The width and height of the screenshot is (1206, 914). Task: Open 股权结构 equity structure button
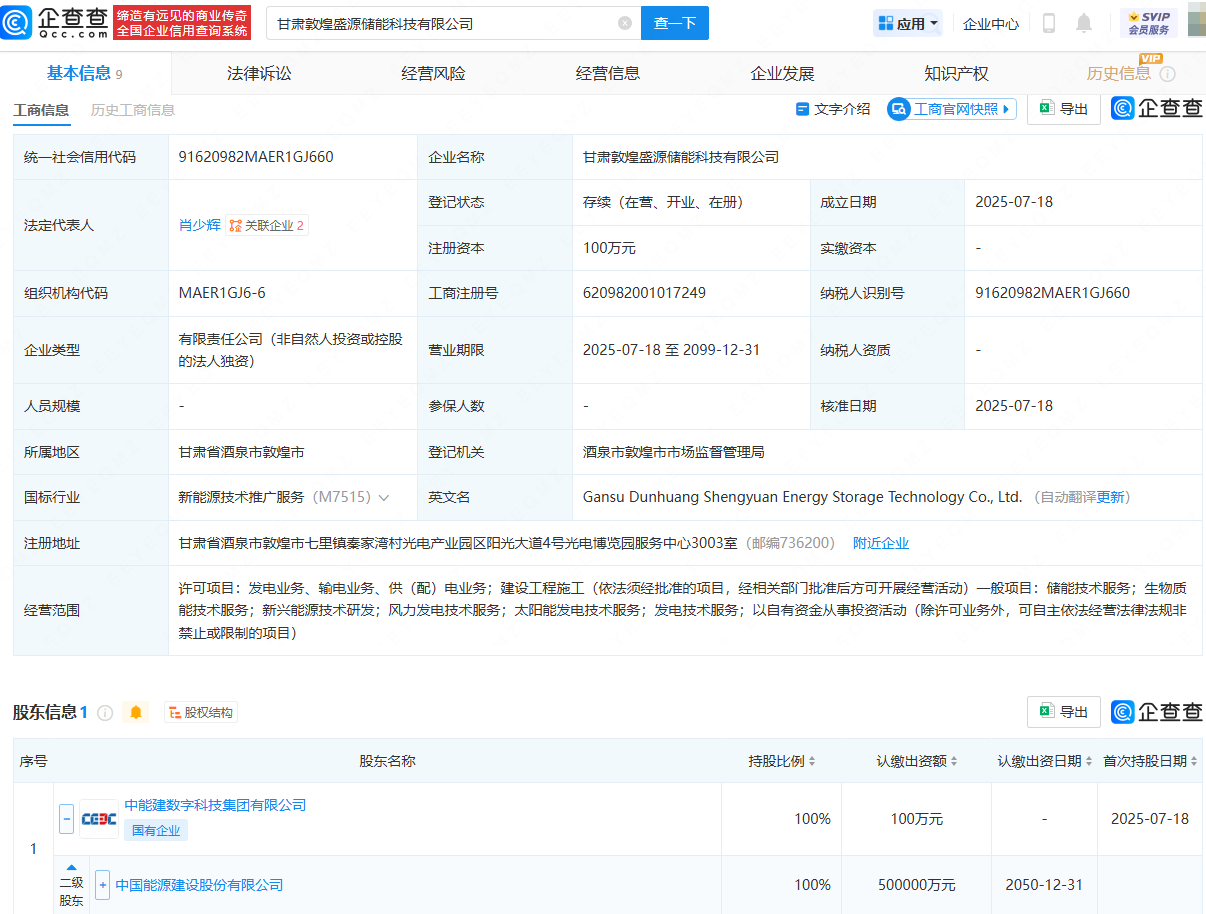[x=201, y=712]
